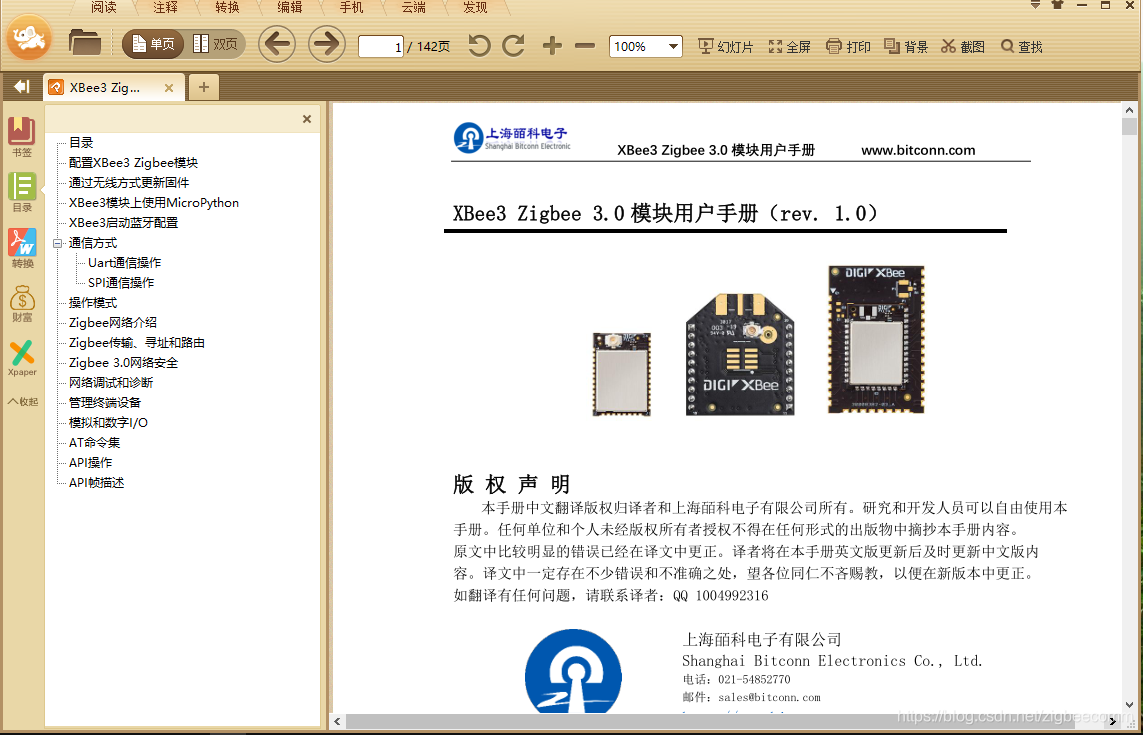Add a new tab with plus button

click(203, 88)
